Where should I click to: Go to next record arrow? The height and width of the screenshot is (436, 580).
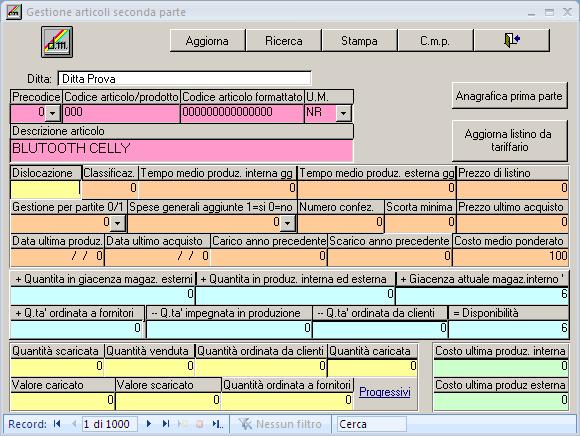click(x=149, y=424)
